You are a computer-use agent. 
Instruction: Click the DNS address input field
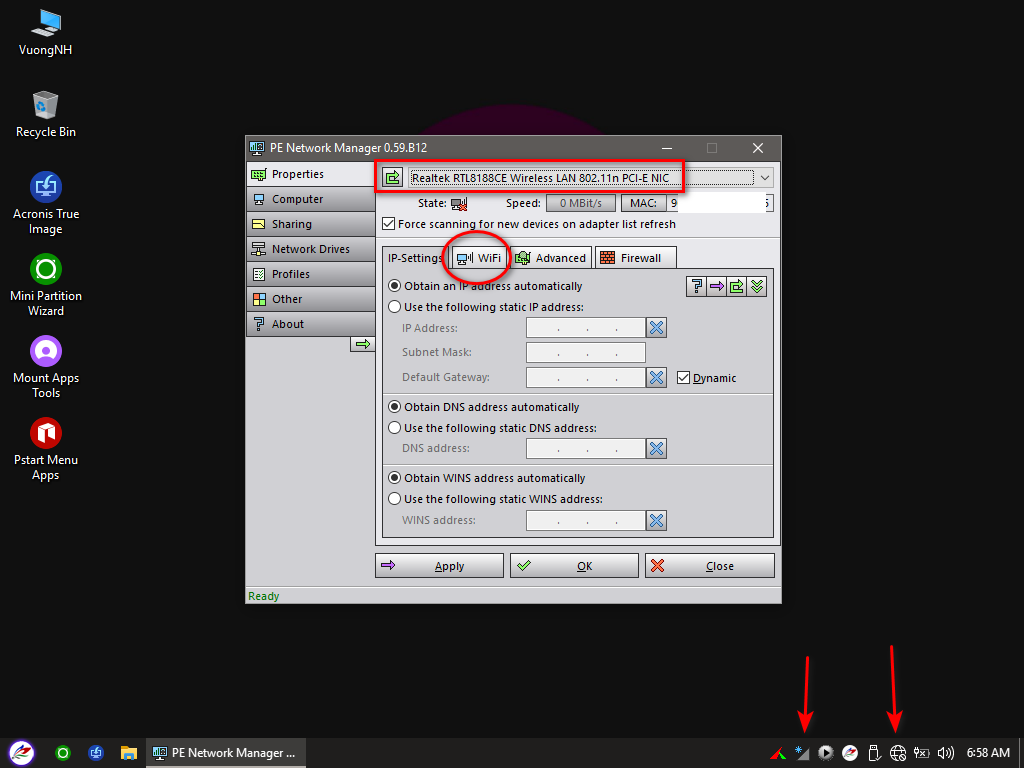tap(586, 449)
